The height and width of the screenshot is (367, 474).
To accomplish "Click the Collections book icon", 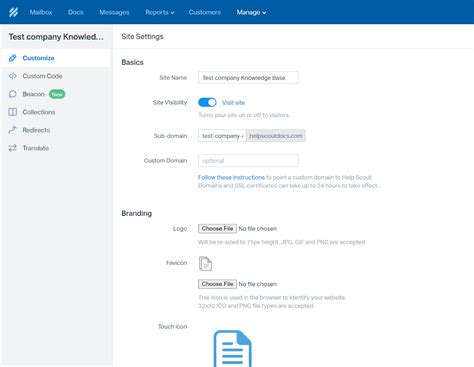I will pos(13,112).
